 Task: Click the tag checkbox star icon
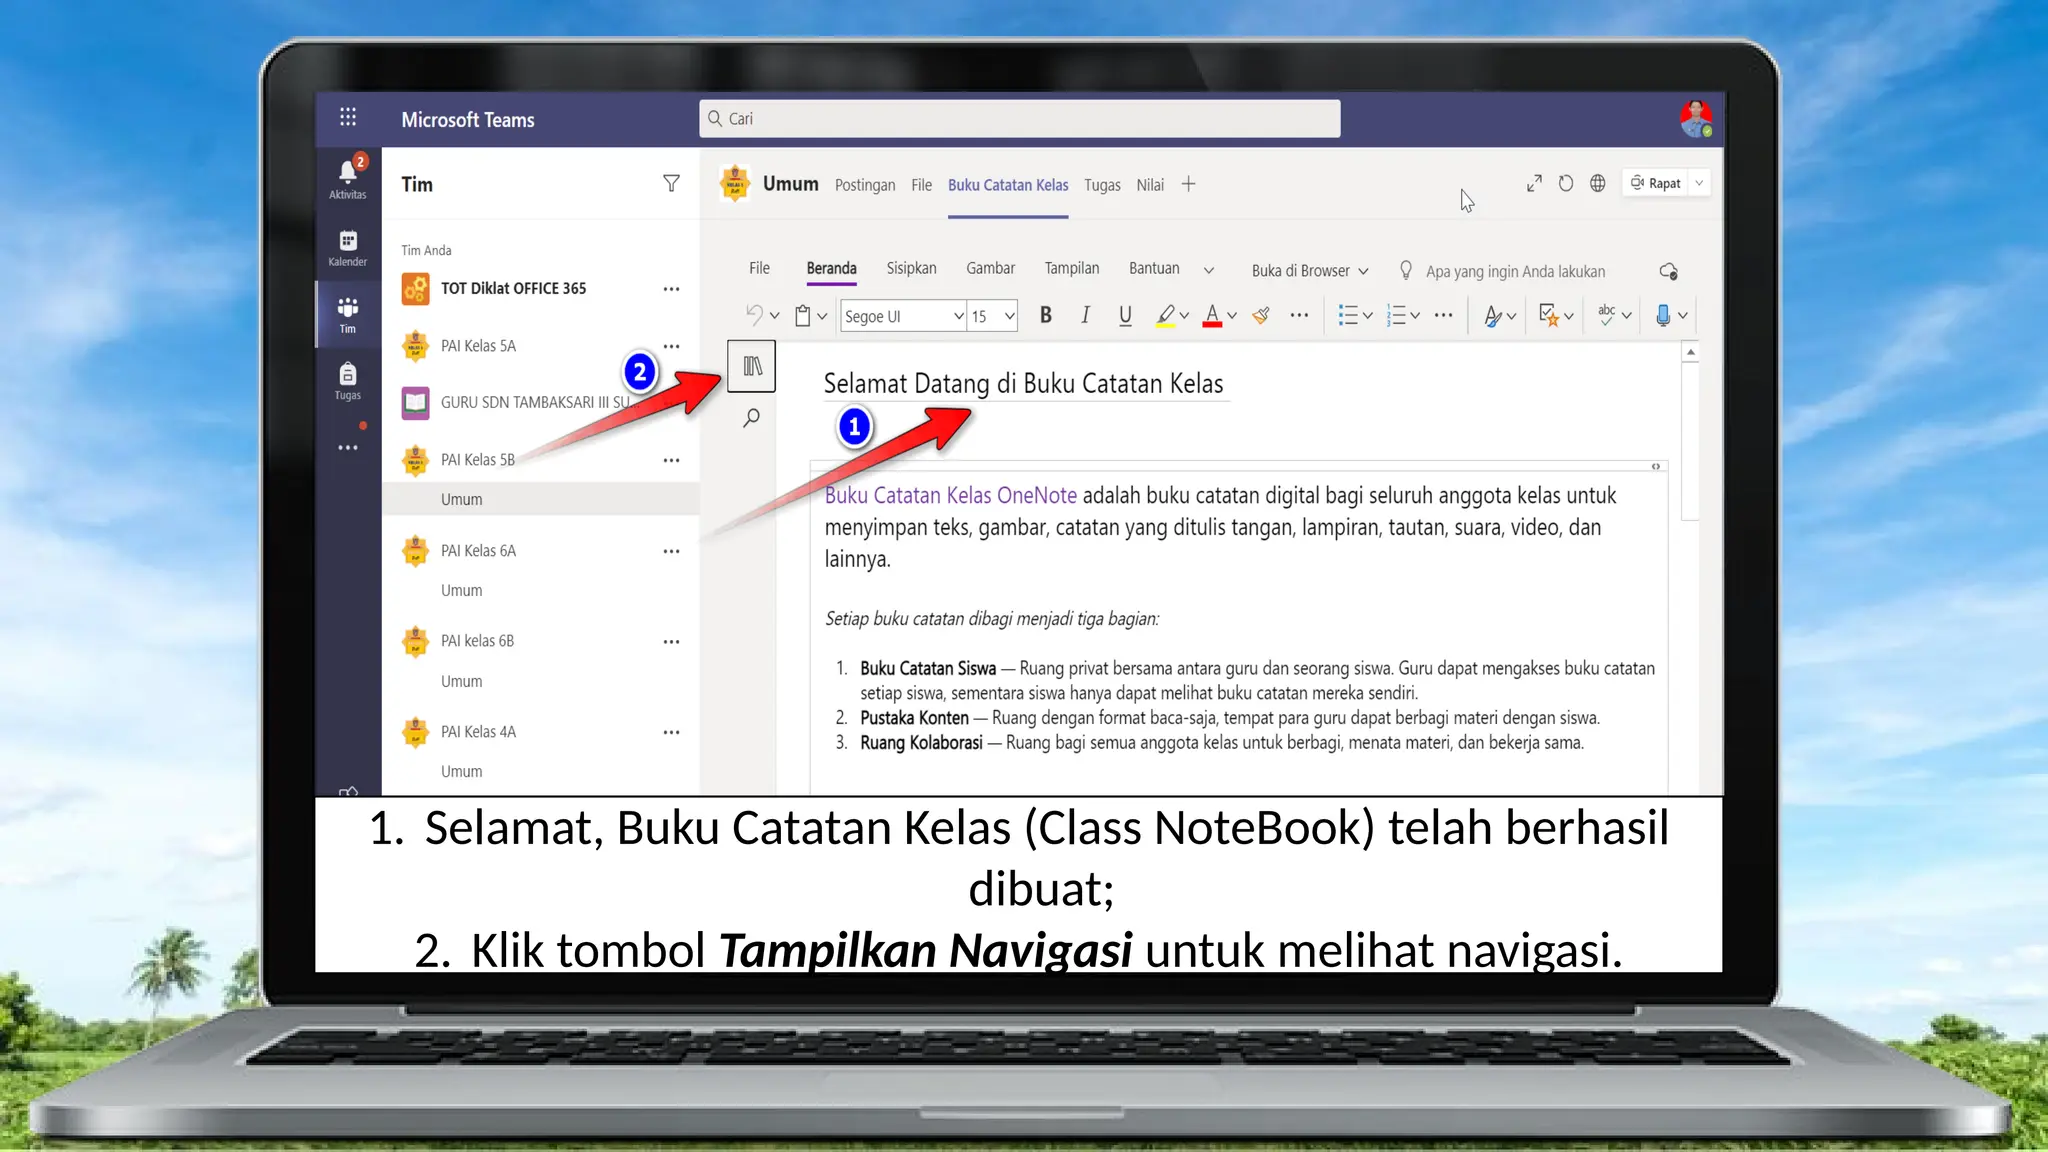(x=1548, y=315)
